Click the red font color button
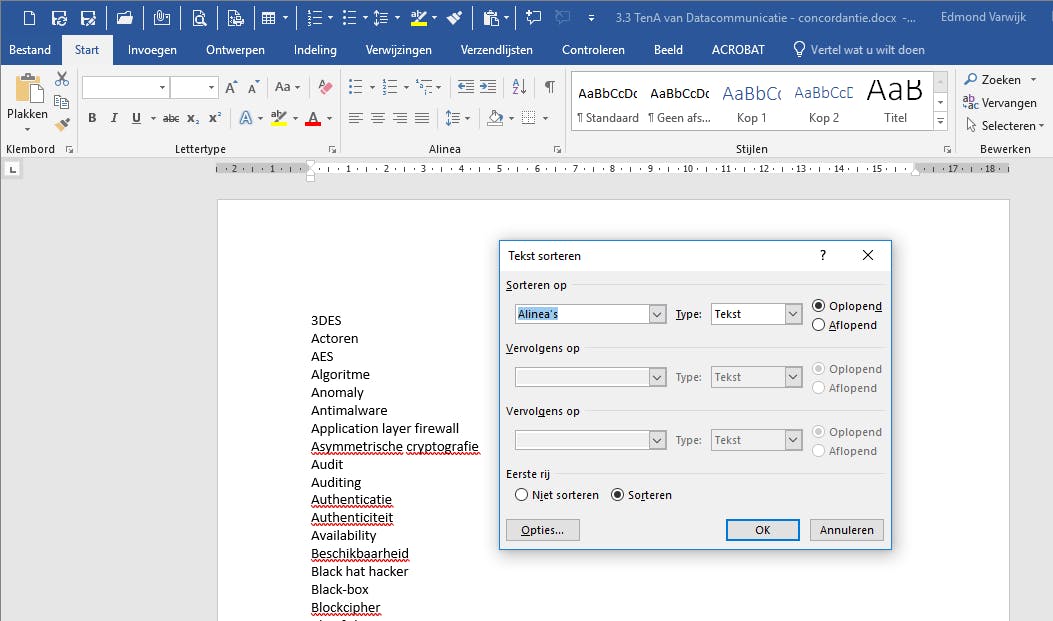This screenshot has width=1053, height=621. click(312, 119)
